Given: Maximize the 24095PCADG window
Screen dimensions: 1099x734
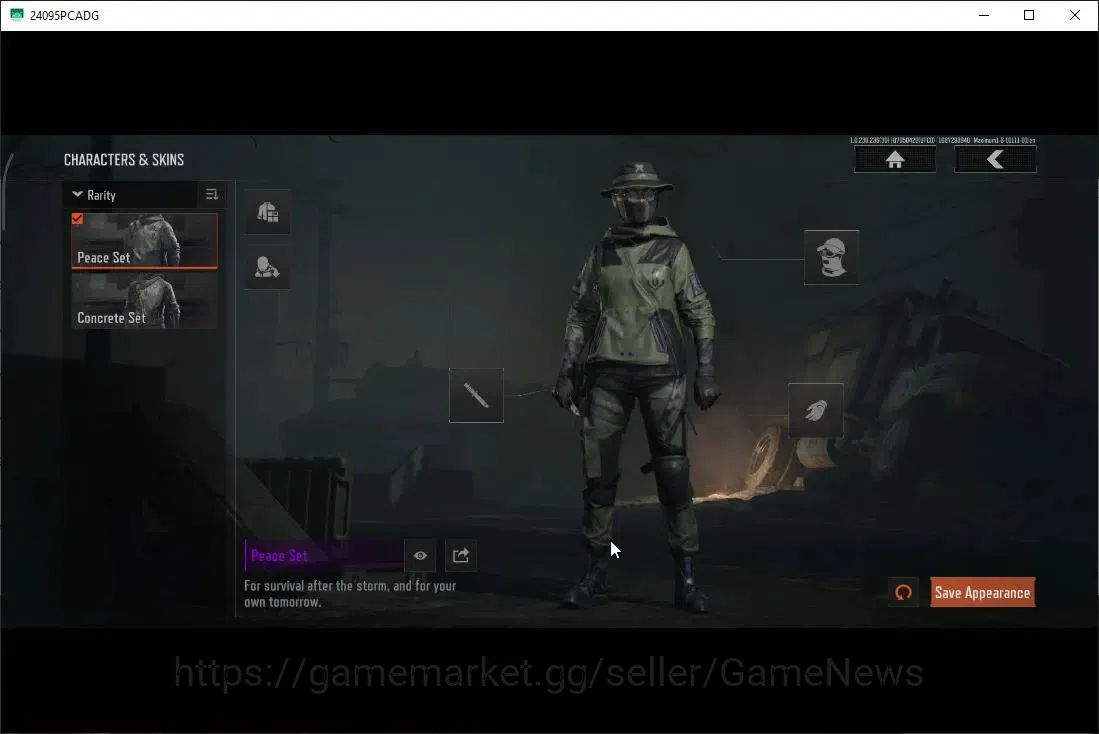Looking at the screenshot, I should [x=1029, y=15].
